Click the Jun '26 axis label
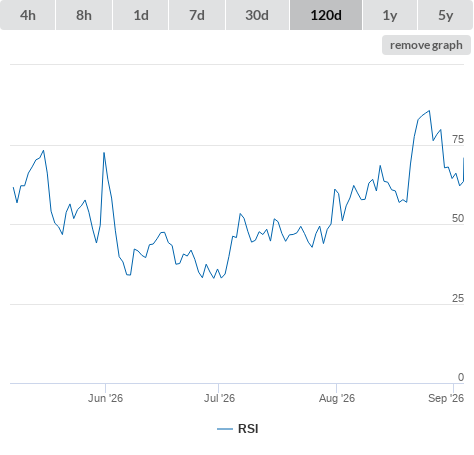The width and height of the screenshot is (474, 455). coord(105,398)
